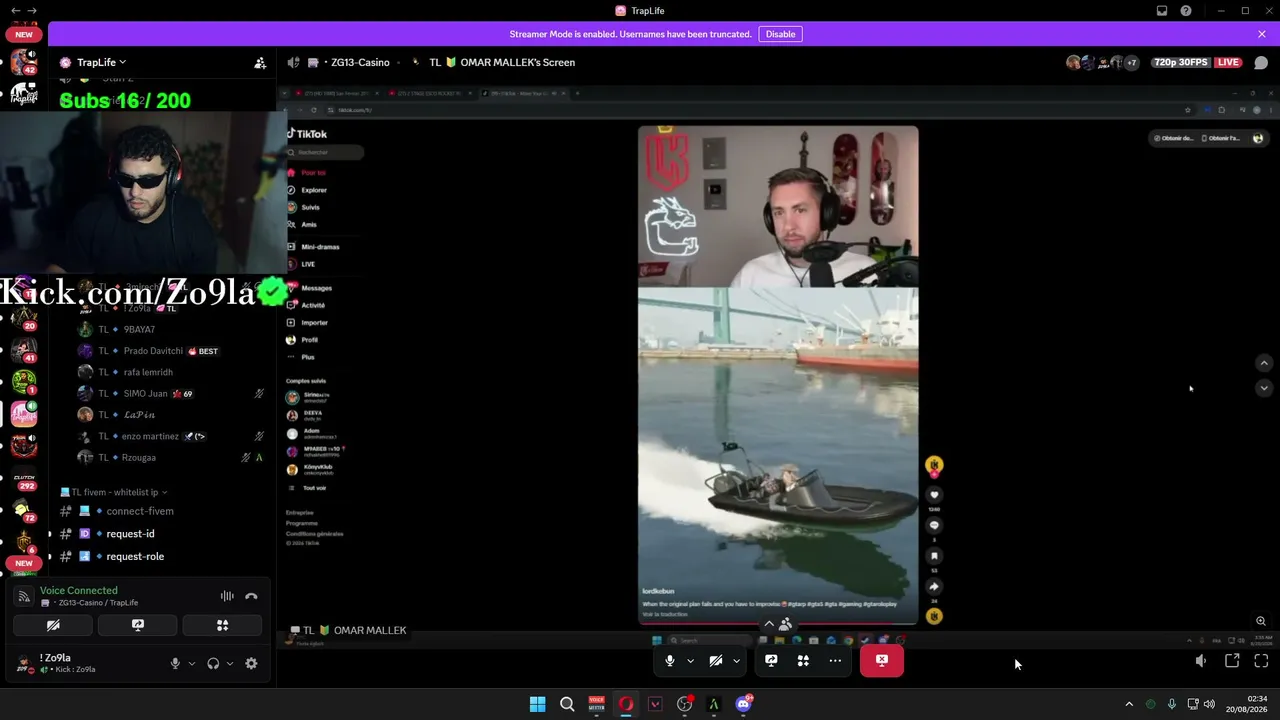Open the Inbox icon in title bar

[x=1162, y=11]
